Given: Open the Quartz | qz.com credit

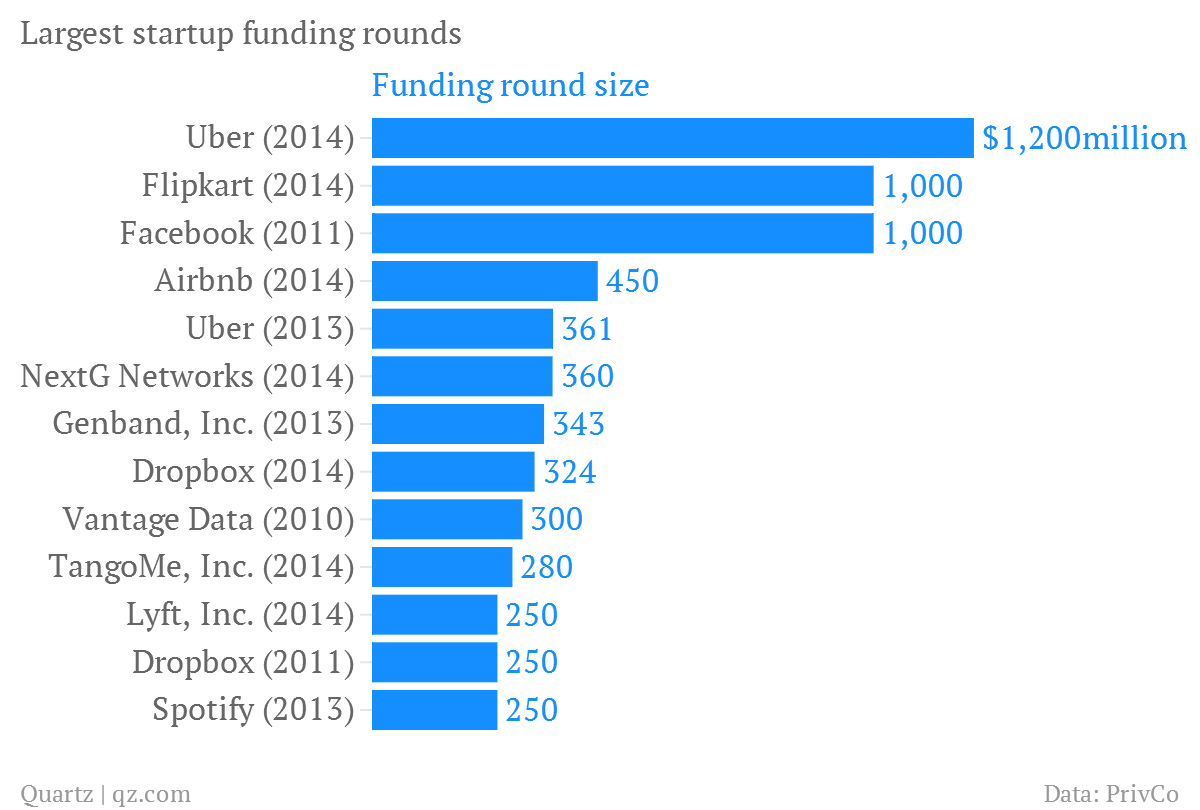Looking at the screenshot, I should (x=105, y=794).
